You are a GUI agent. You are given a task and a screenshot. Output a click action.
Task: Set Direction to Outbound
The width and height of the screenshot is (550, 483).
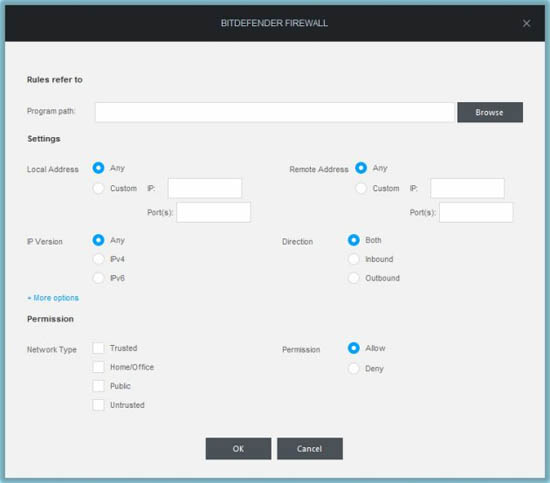[354, 278]
